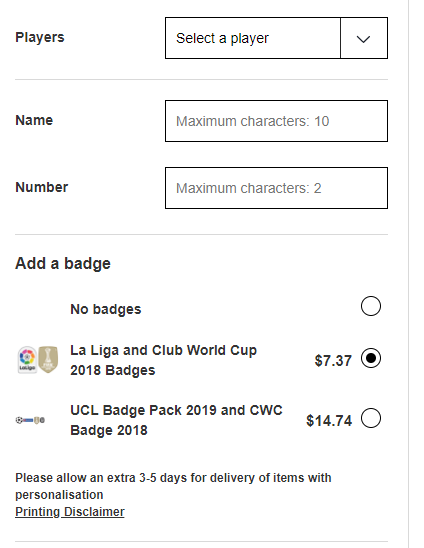Click UCL Badge Pack 2019 and CWC label
This screenshot has width=424, height=548.
pos(176,420)
